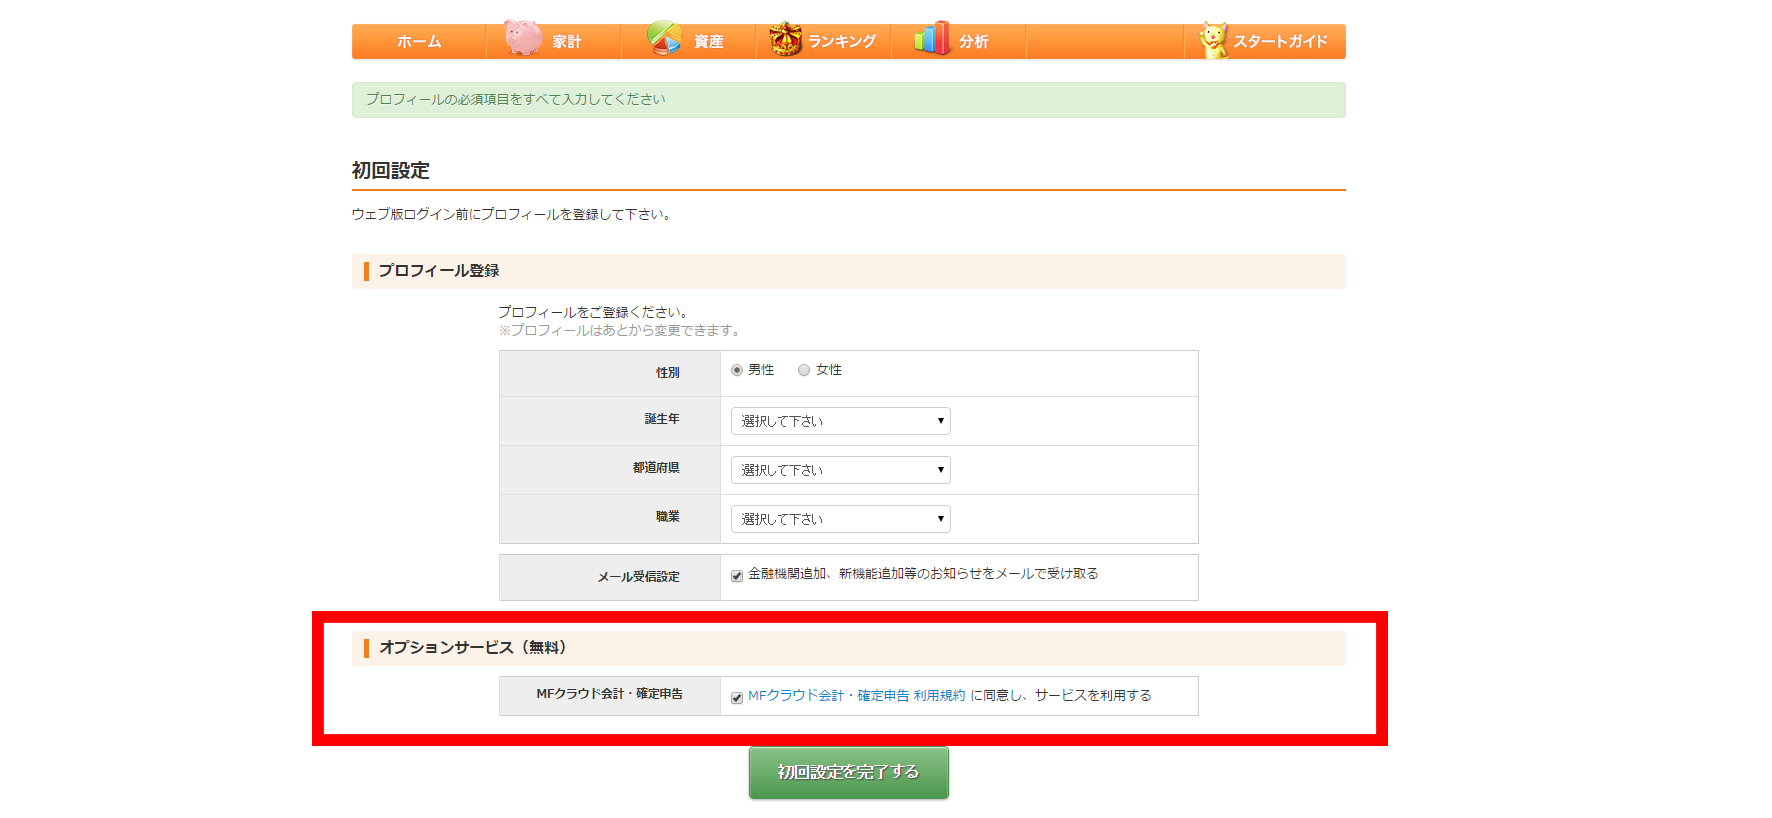The image size is (1772, 818).
Task: Open the 職業 dropdown list
Action: pos(840,519)
